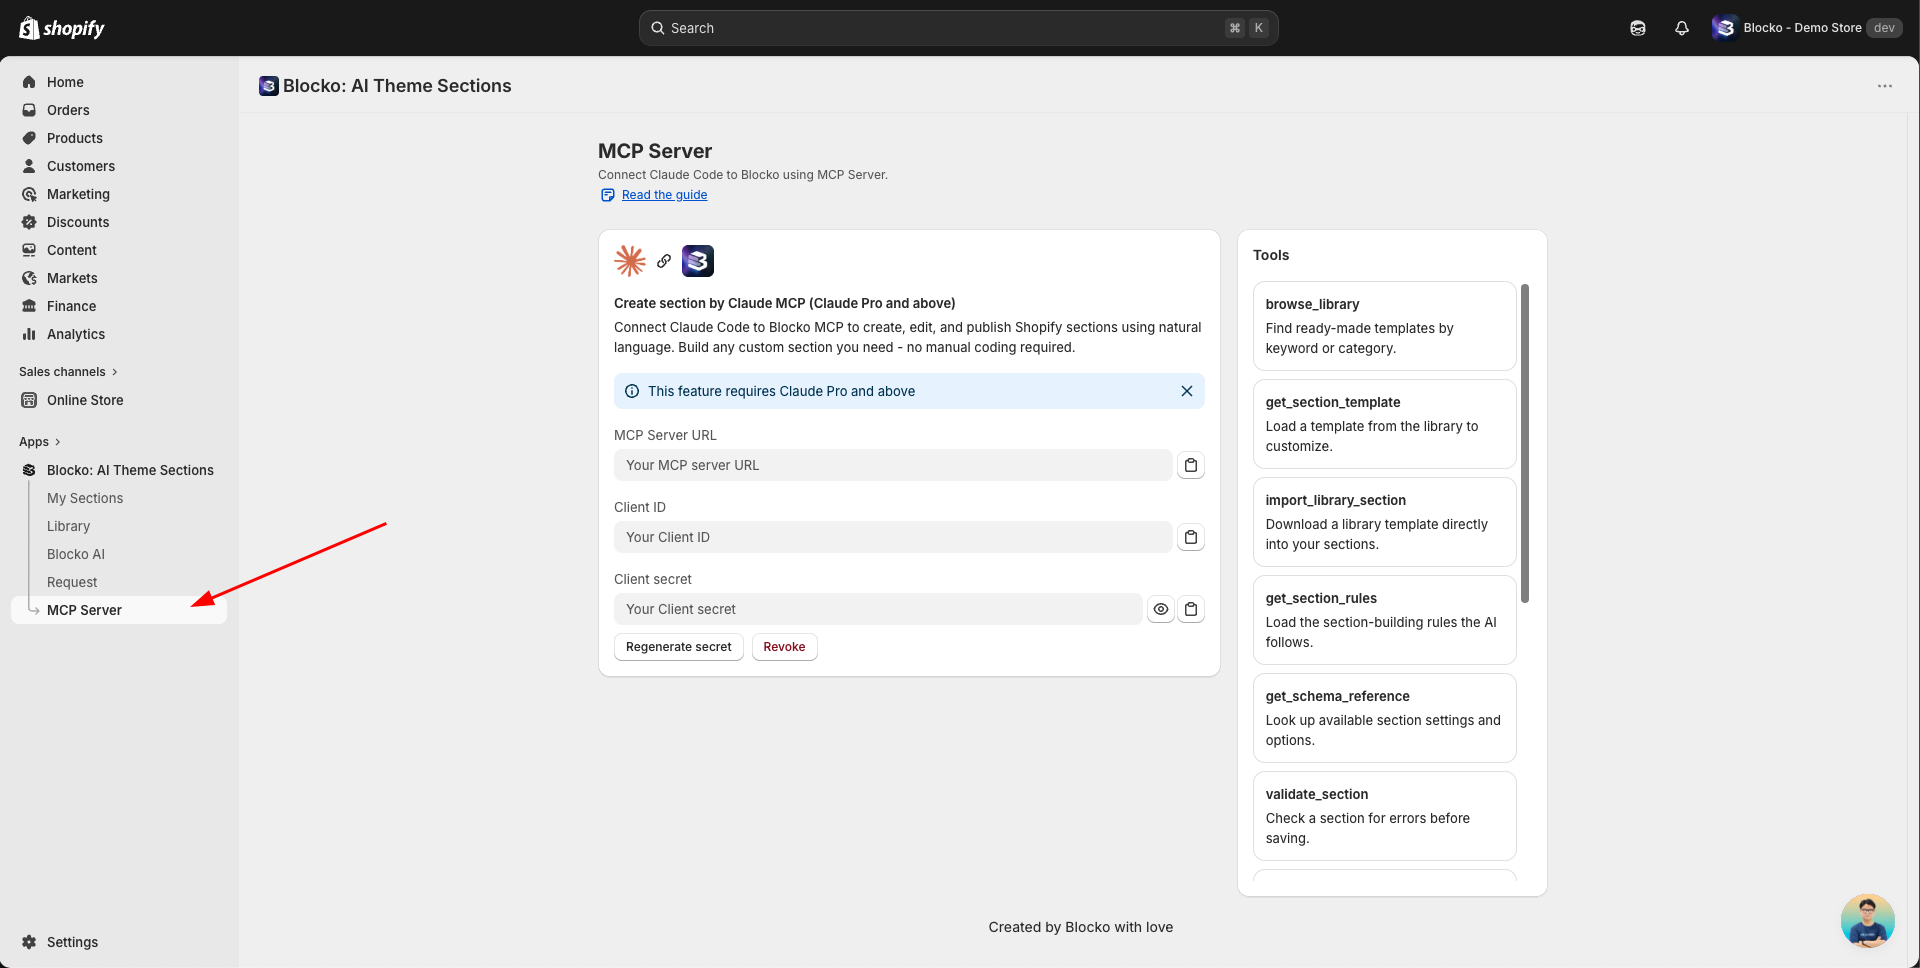Copy the Client ID
This screenshot has width=1920, height=968.
(1191, 537)
